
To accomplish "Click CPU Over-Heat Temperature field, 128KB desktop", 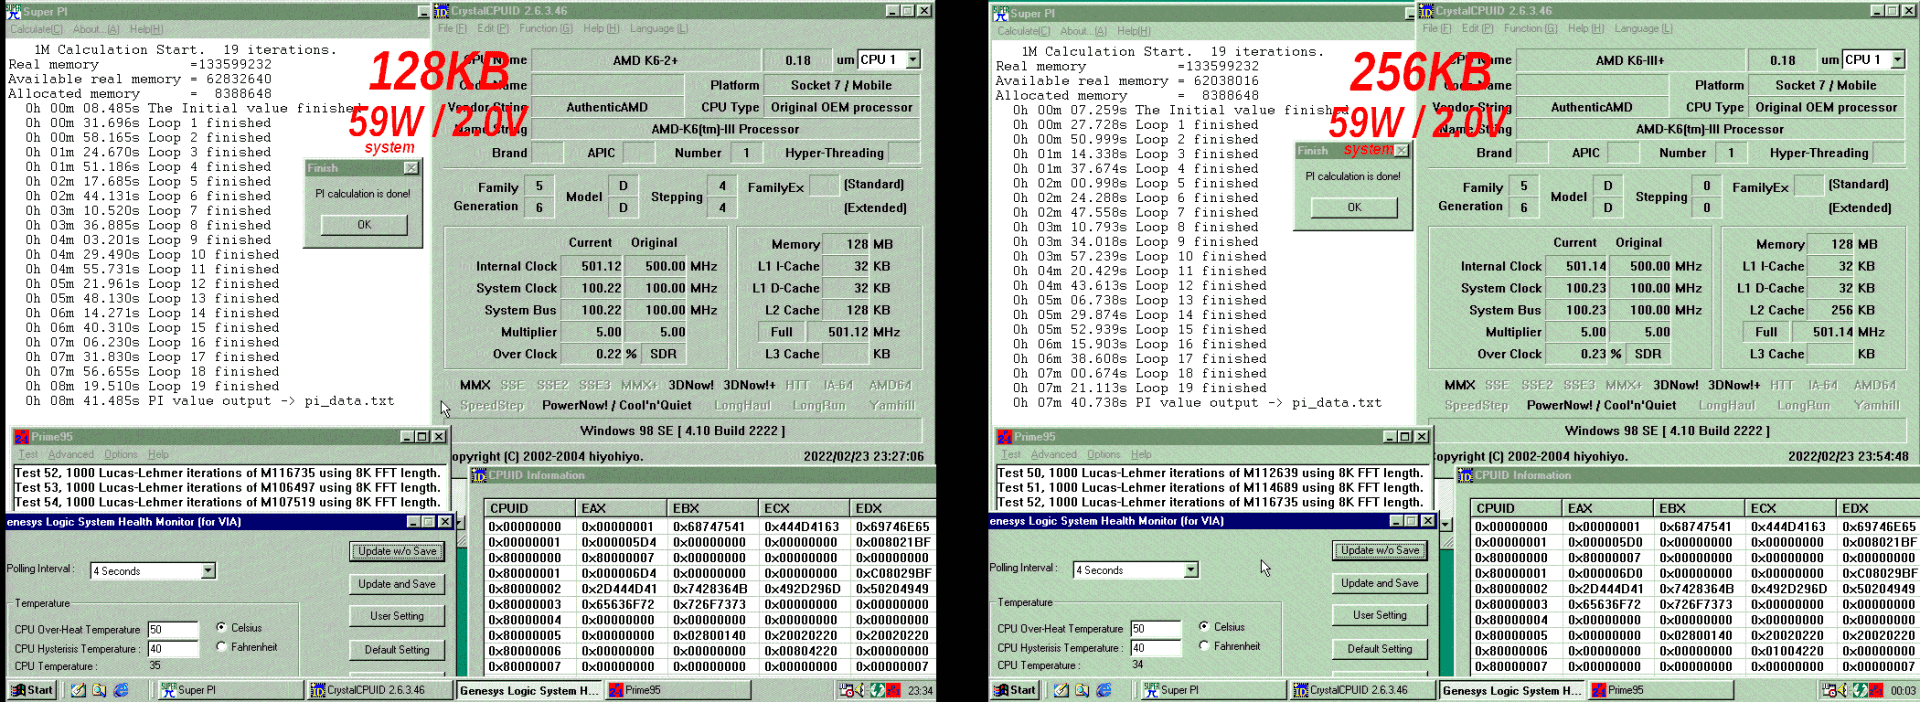I will pyautogui.click(x=173, y=630).
